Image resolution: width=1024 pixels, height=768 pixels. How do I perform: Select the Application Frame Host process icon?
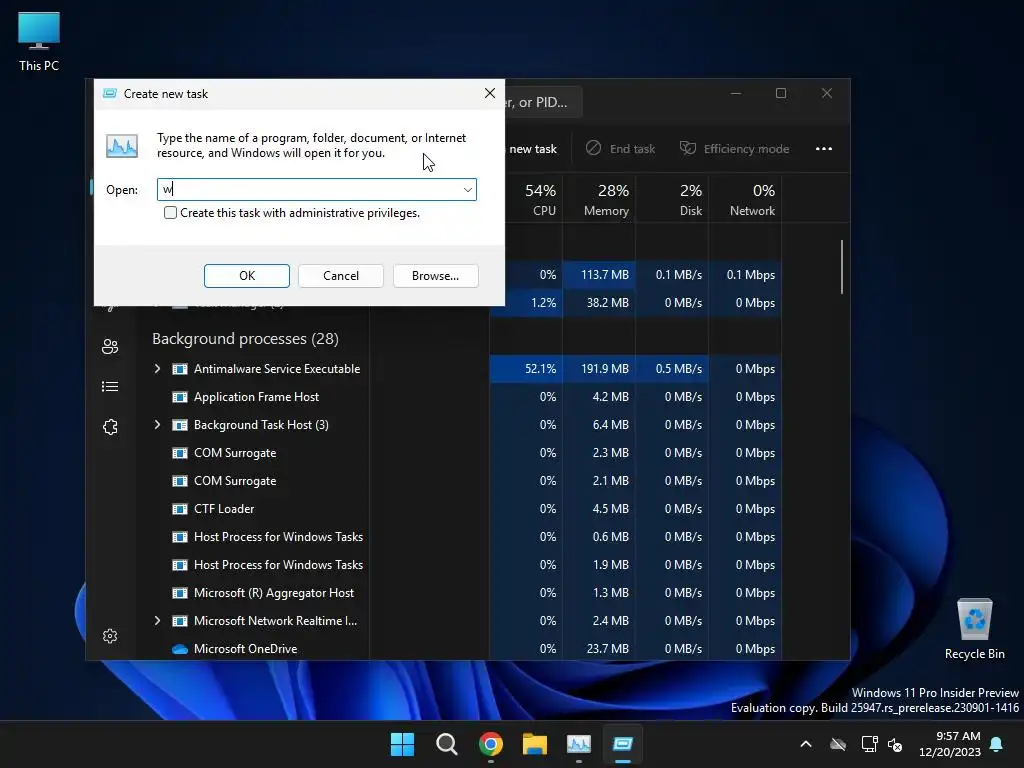180,397
